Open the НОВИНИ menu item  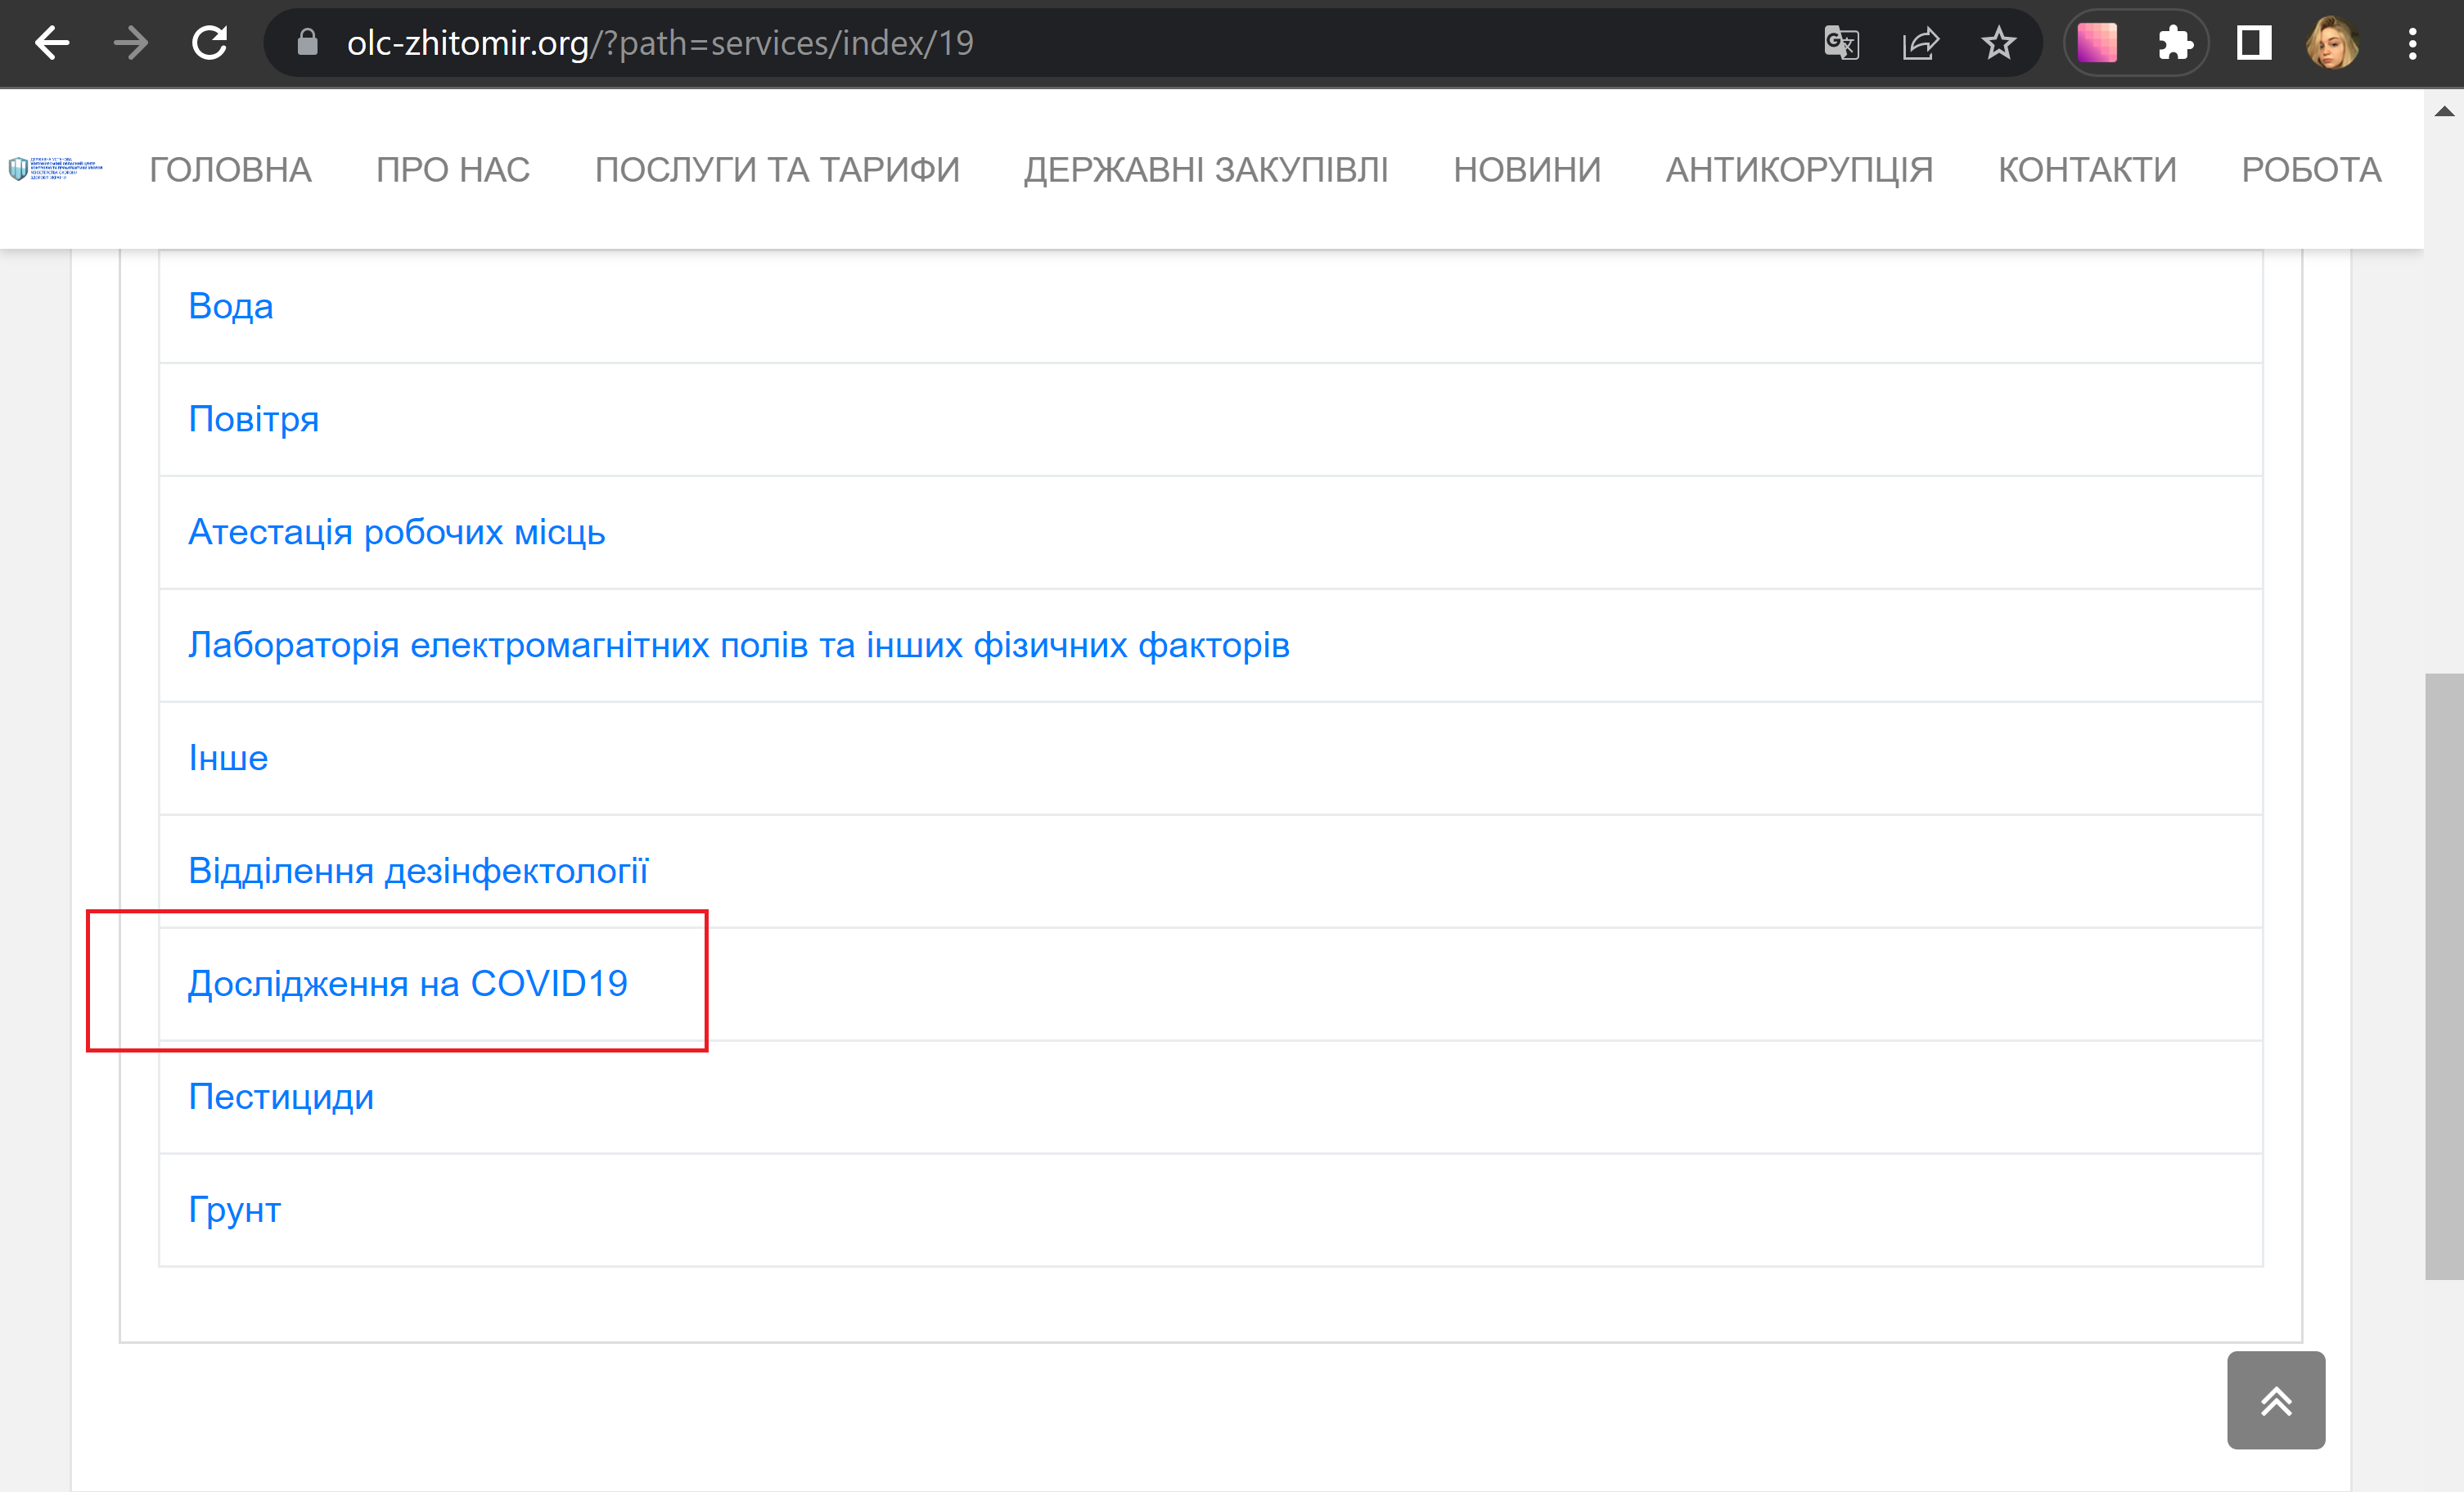(1526, 170)
